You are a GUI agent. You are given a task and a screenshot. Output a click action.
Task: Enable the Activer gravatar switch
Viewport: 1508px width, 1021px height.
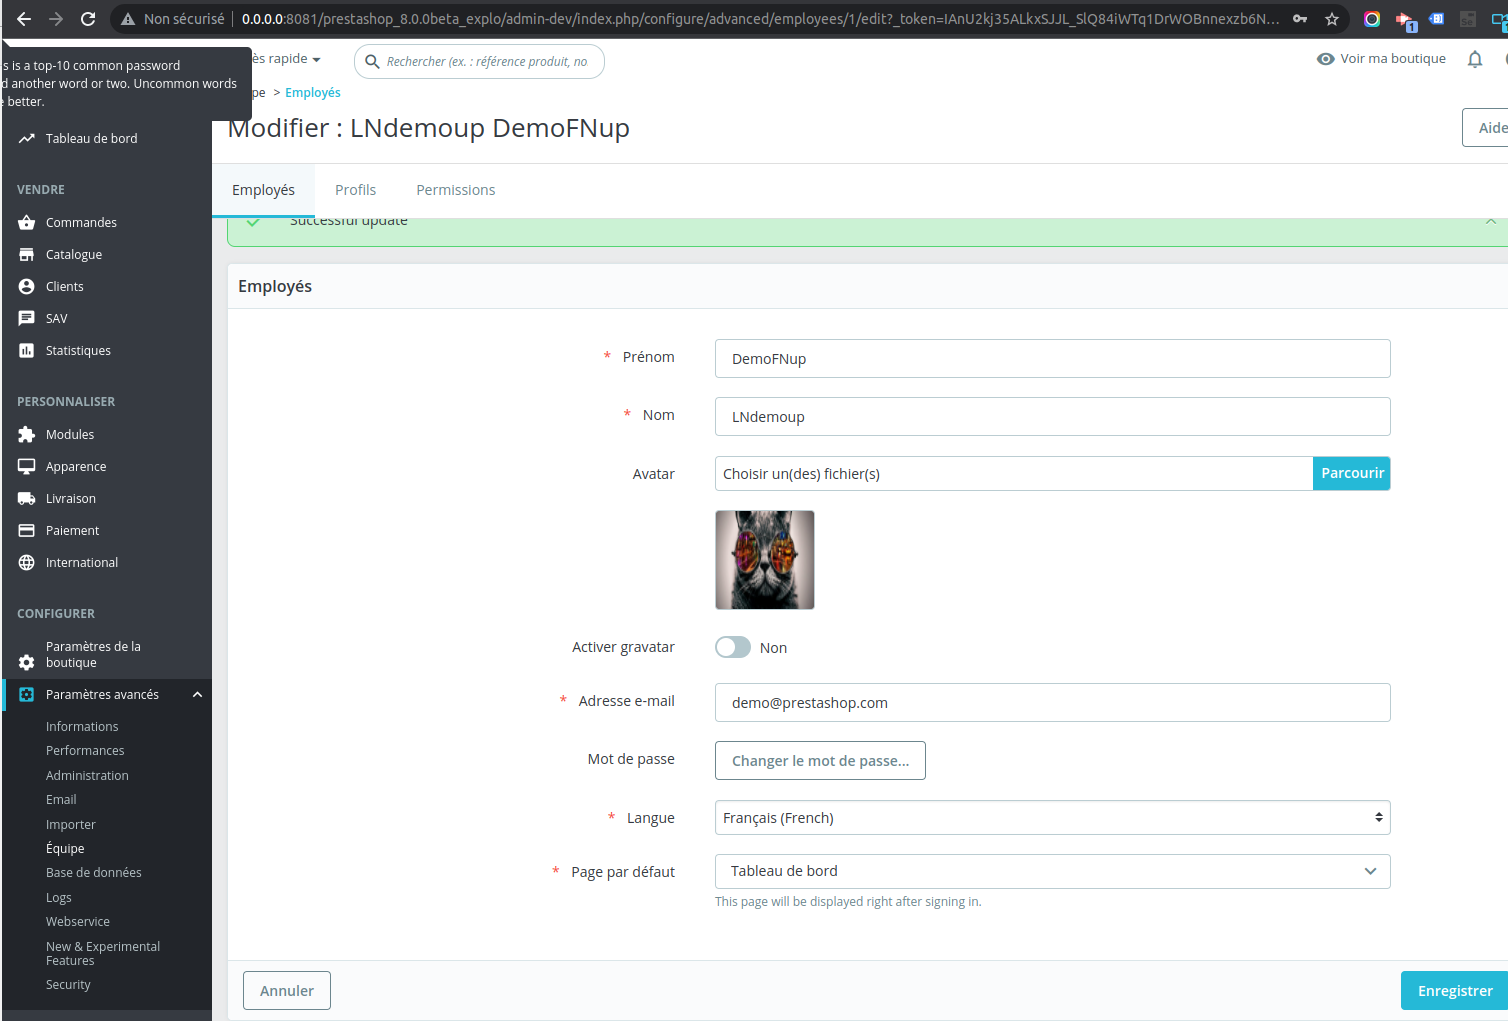[x=732, y=647]
